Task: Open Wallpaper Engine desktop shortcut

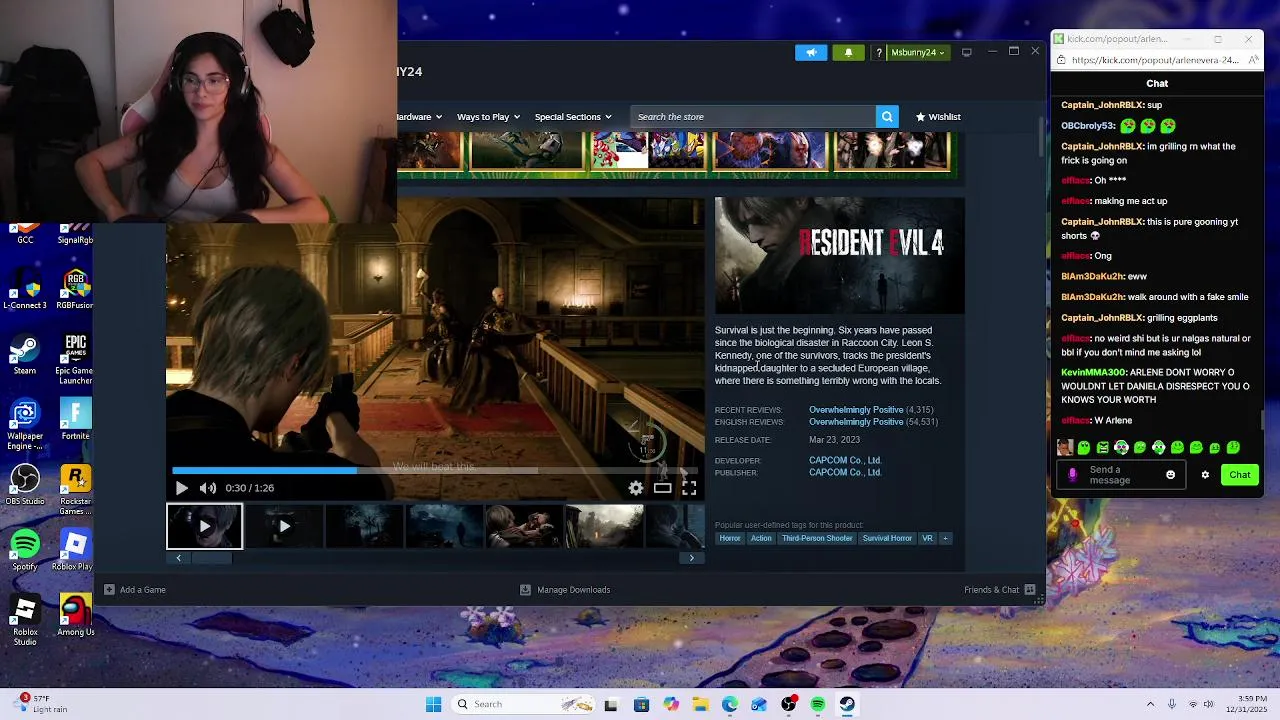Action: click(x=25, y=426)
